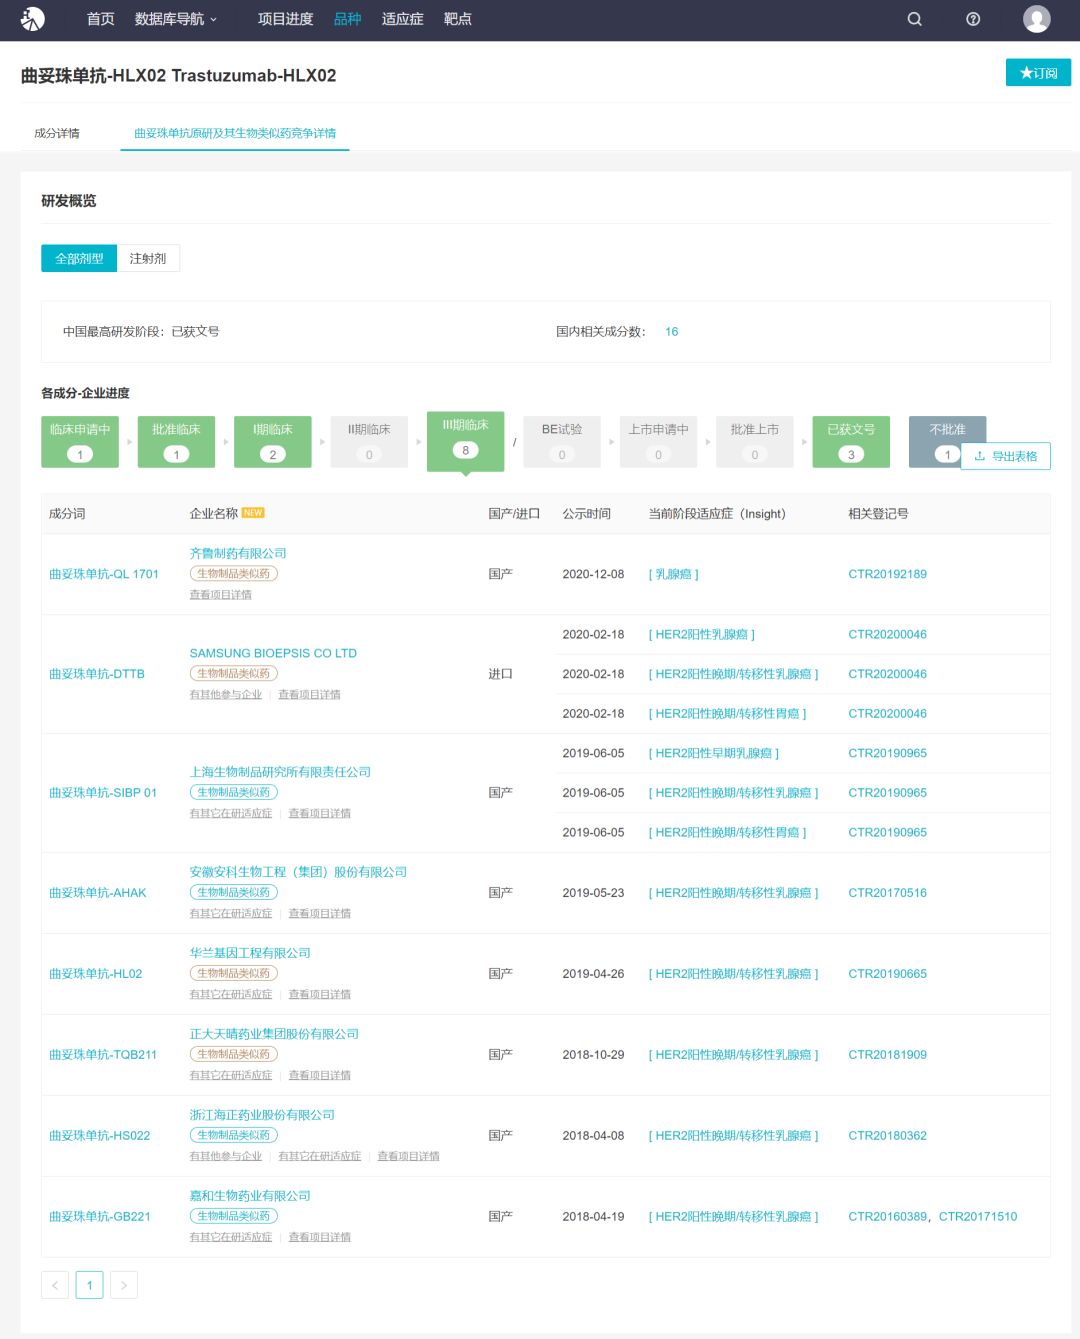Select the 临床申请中 stage box
The height and width of the screenshot is (1339, 1080).
pos(80,442)
